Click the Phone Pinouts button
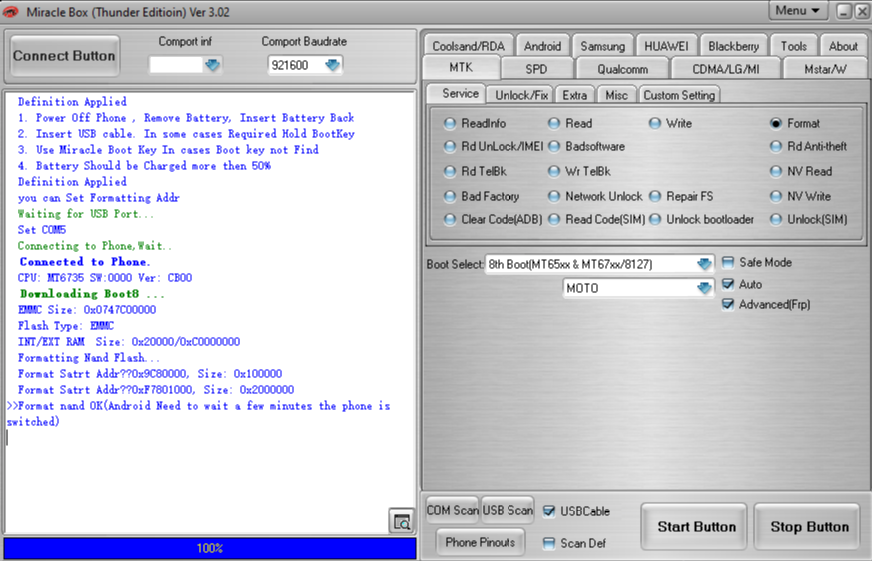Viewport: 872px width, 561px height. 480,542
